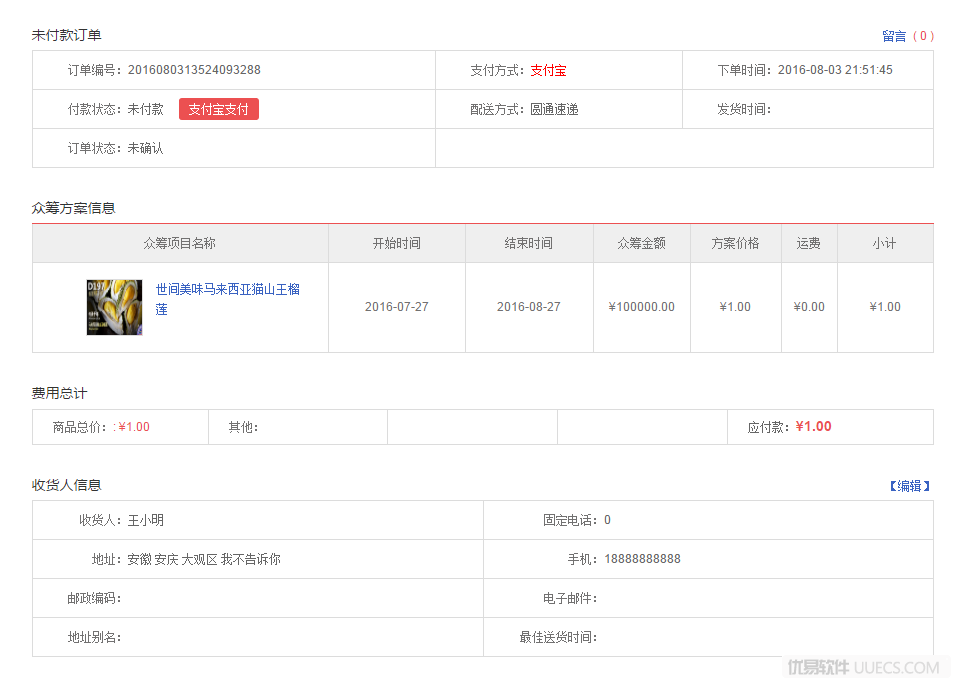This screenshot has width=962, height=693.
Task: Click the 发货时间 label
Action: pyautogui.click(x=744, y=109)
